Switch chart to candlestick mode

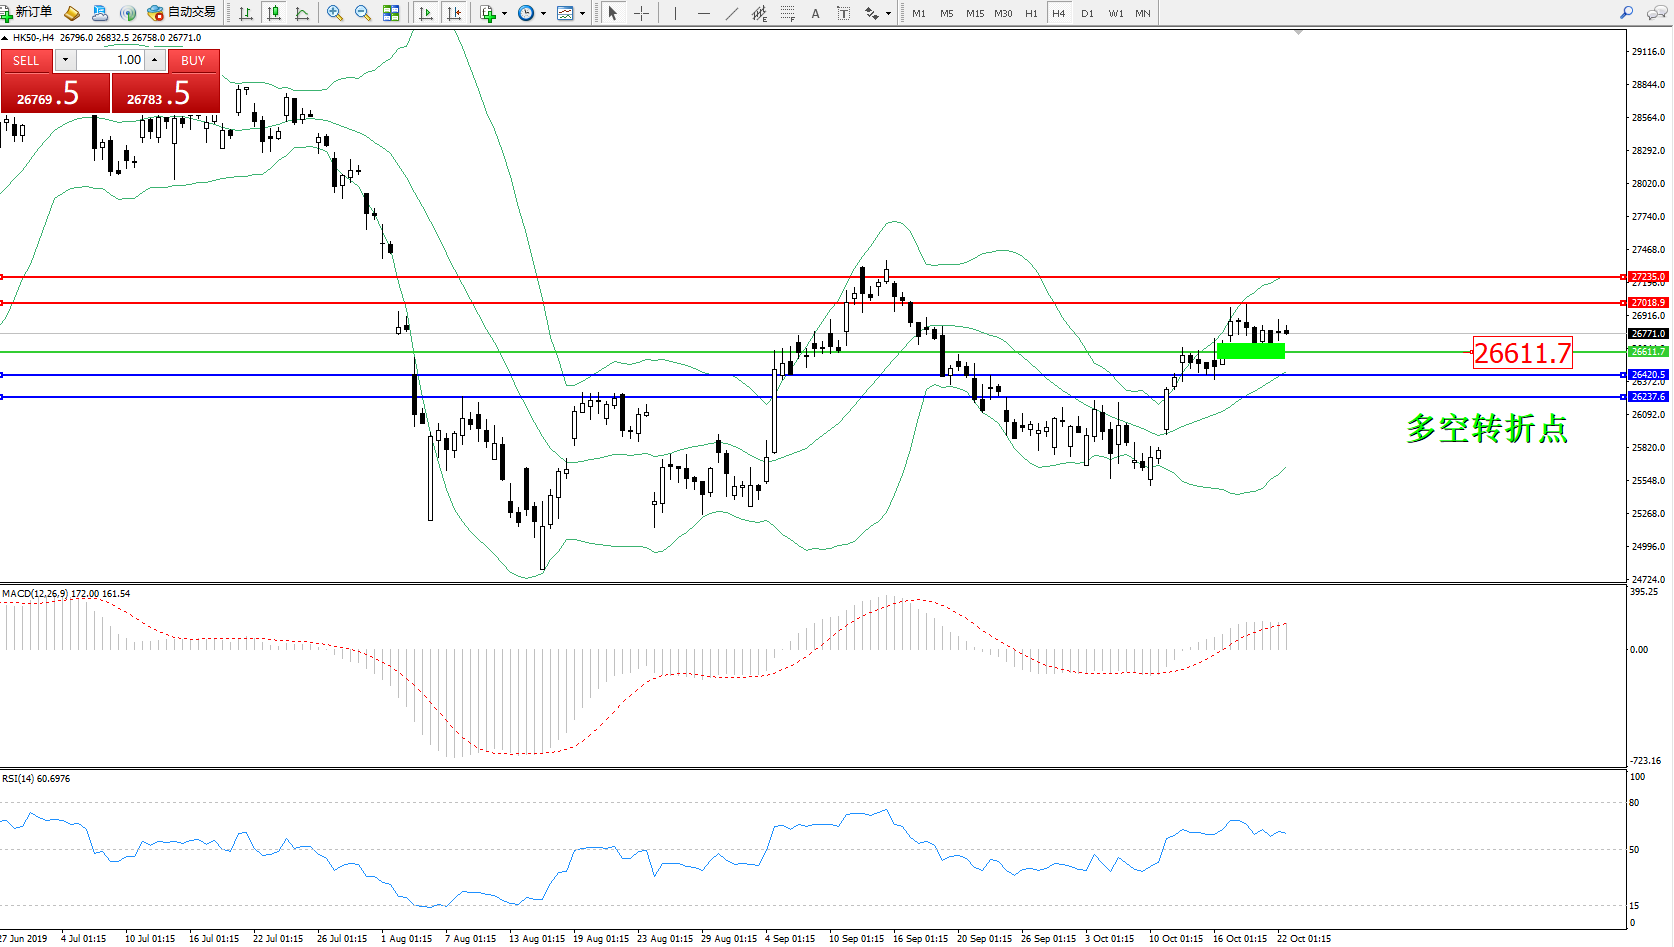click(x=274, y=13)
